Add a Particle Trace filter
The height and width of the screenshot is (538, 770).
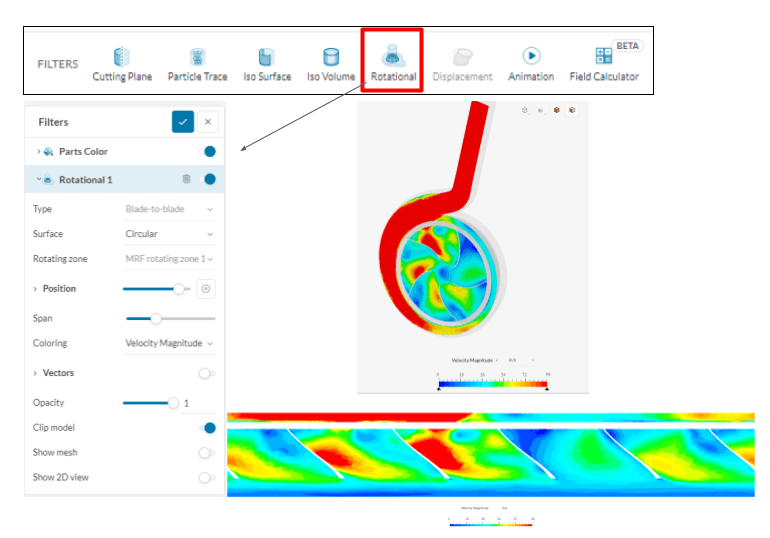[x=197, y=64]
